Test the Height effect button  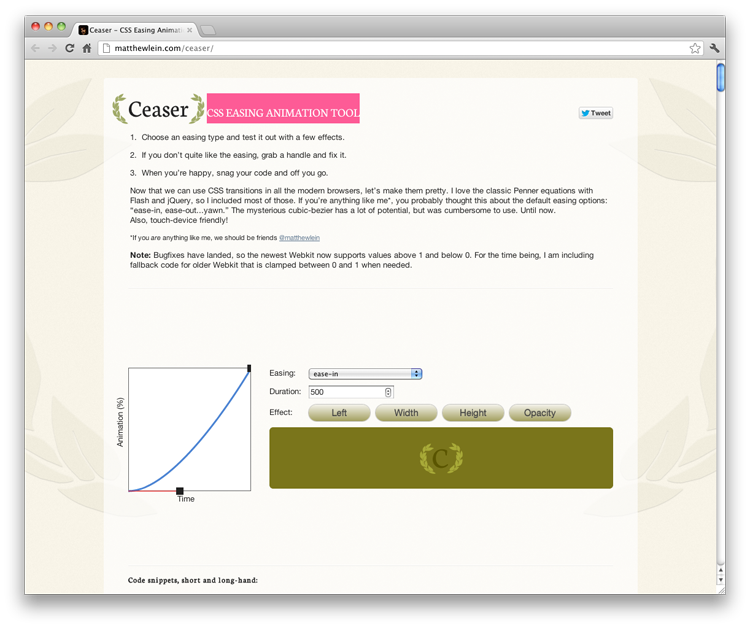click(473, 413)
